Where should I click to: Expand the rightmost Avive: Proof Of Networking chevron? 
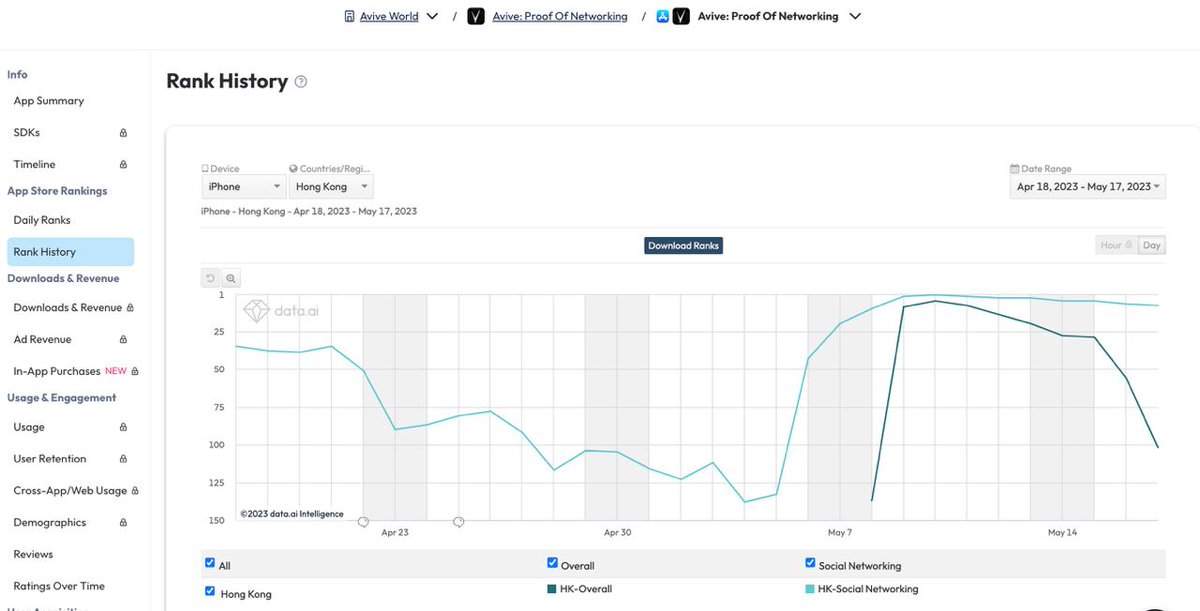[x=855, y=16]
